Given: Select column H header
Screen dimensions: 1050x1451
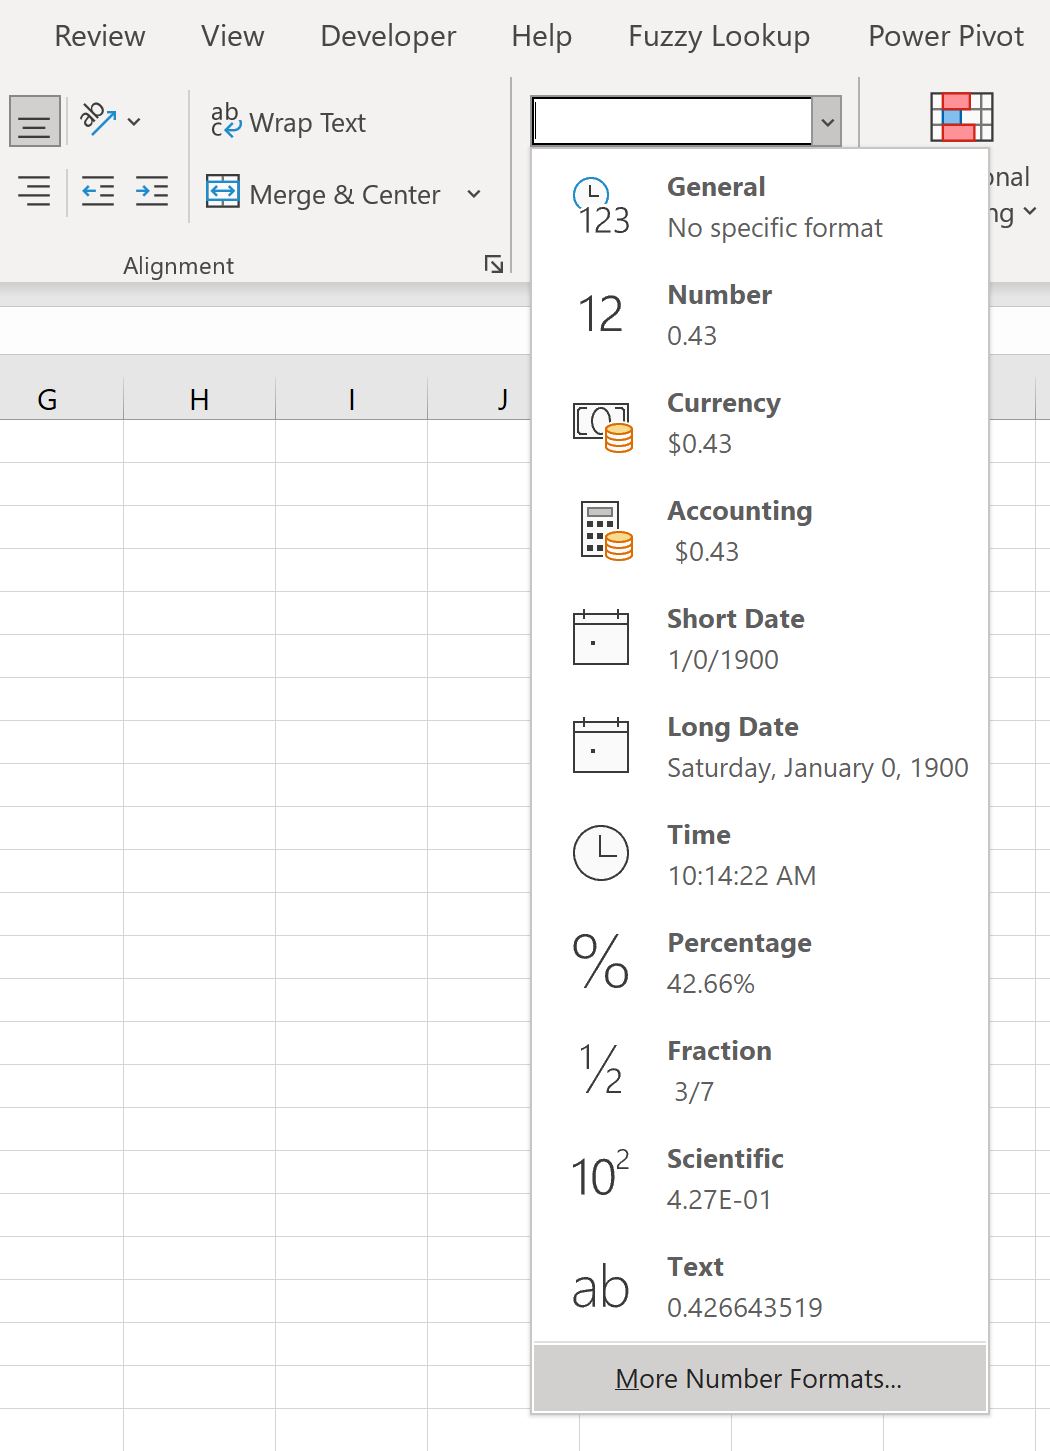Looking at the screenshot, I should pyautogui.click(x=199, y=400).
